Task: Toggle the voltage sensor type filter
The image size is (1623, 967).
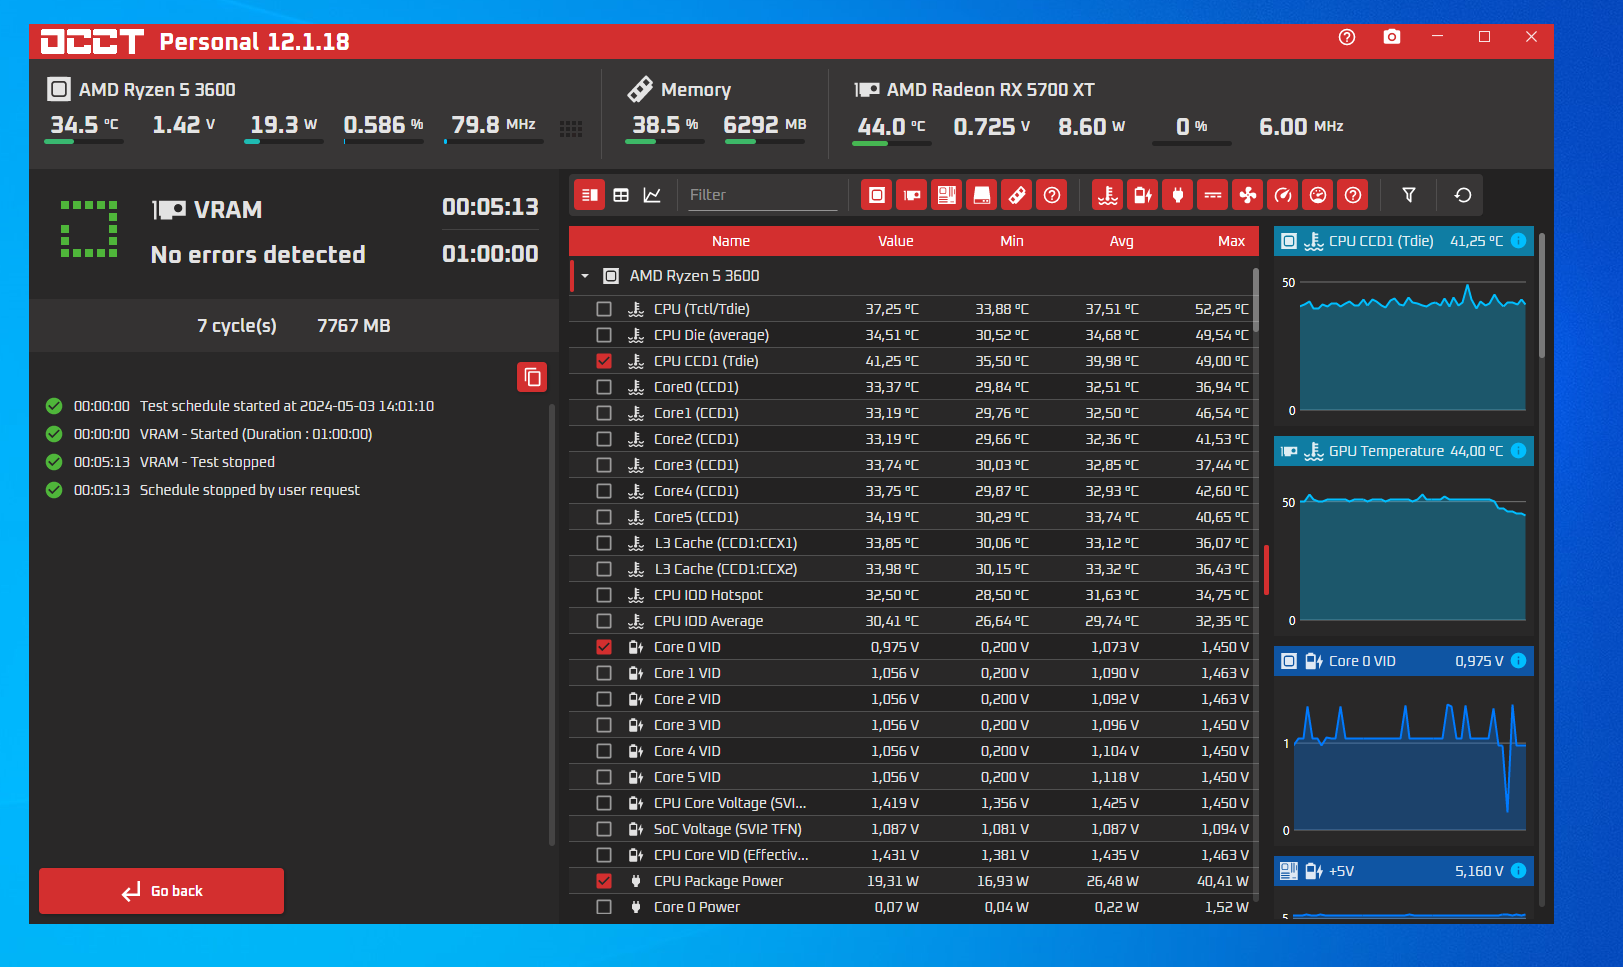Action: [x=1143, y=195]
